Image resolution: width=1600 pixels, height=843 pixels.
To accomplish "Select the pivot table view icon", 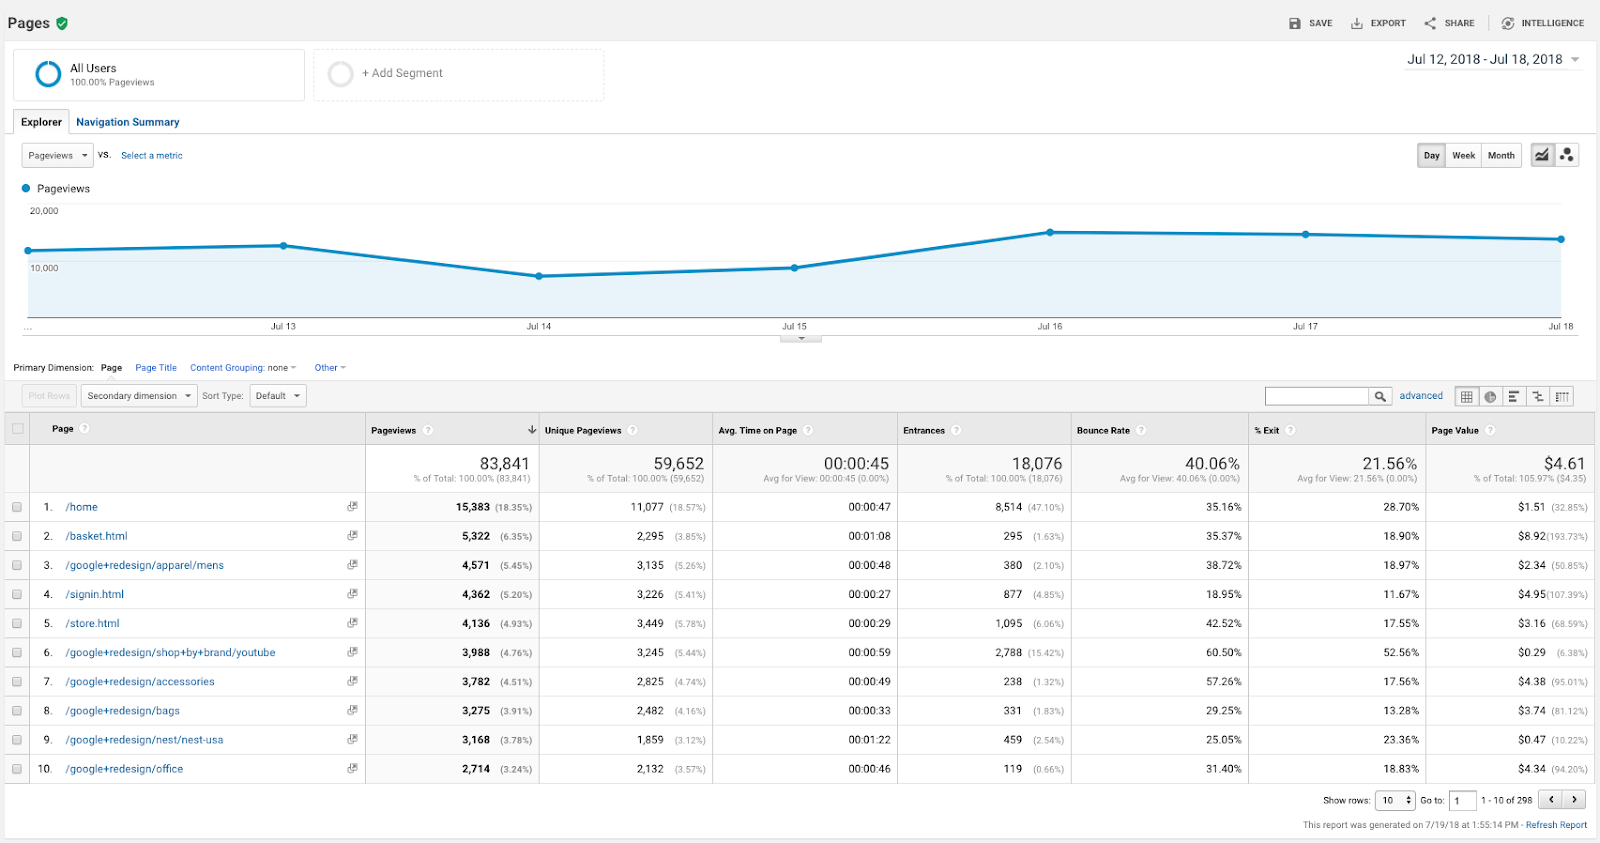I will [x=1562, y=397].
